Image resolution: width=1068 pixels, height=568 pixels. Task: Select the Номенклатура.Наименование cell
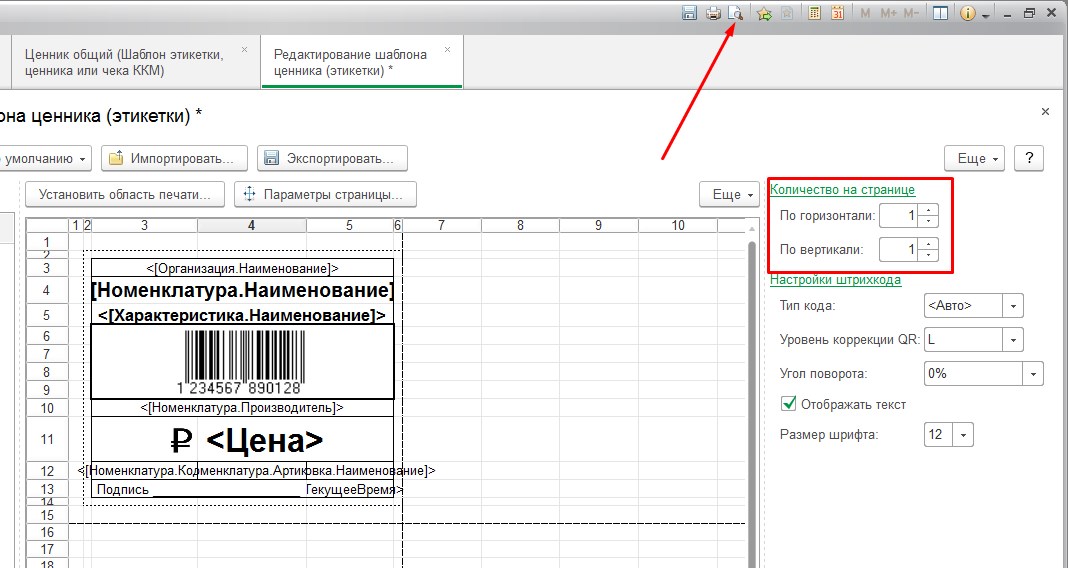(x=242, y=291)
